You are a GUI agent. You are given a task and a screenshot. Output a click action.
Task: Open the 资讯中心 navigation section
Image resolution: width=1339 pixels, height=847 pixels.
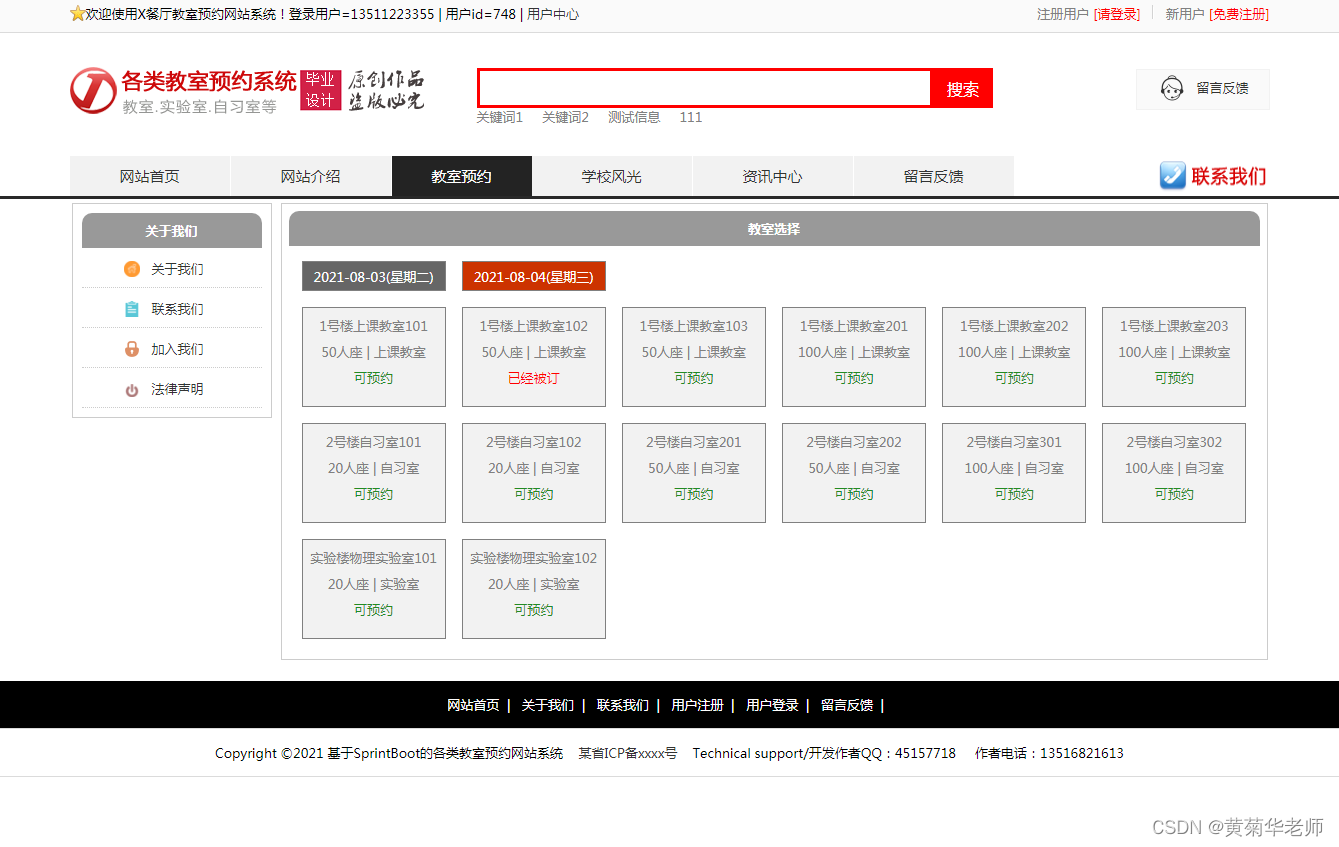(772, 175)
